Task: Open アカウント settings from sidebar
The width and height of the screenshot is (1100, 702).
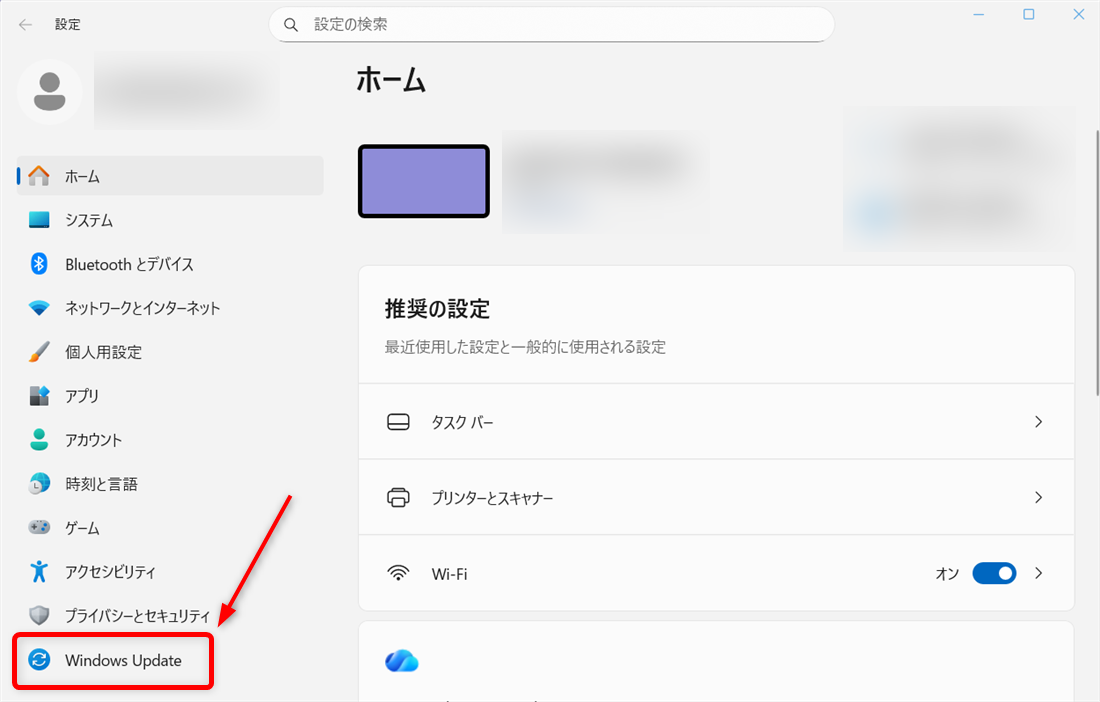Action: pos(38,440)
